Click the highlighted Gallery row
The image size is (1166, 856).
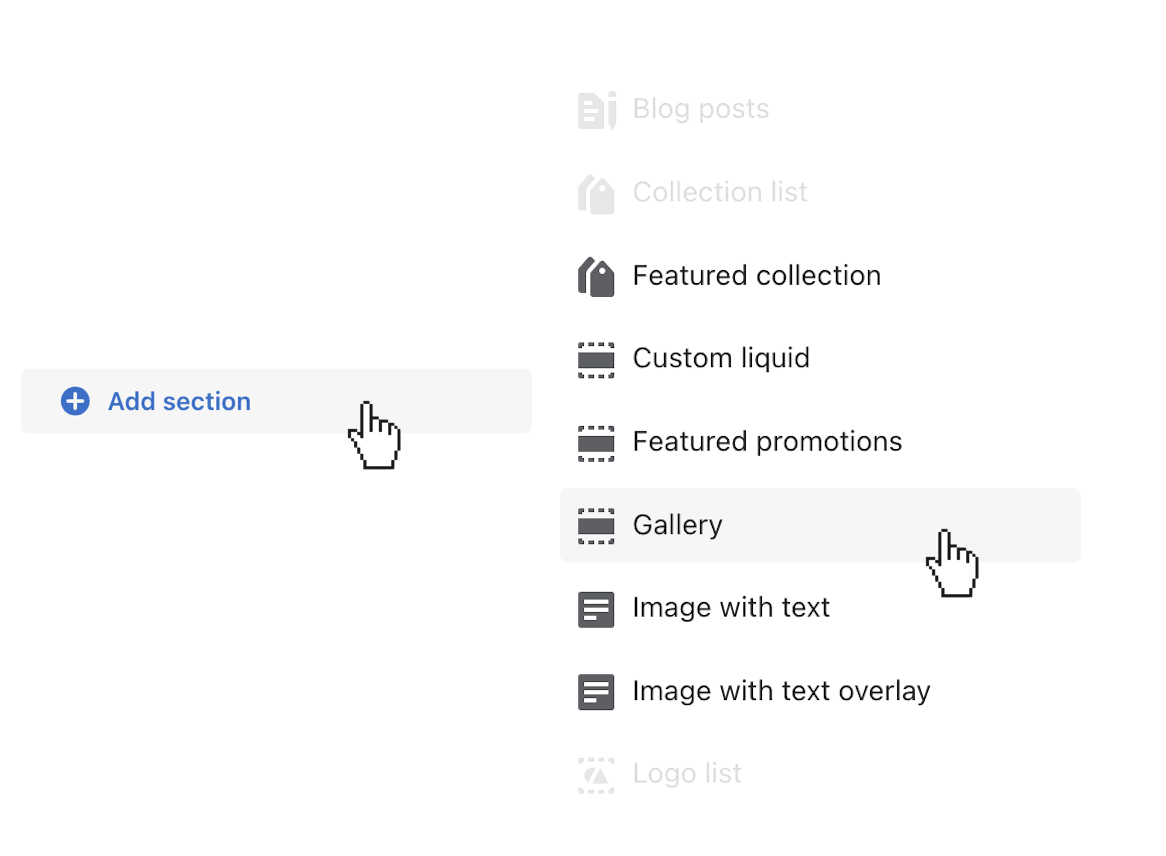pyautogui.click(x=820, y=525)
